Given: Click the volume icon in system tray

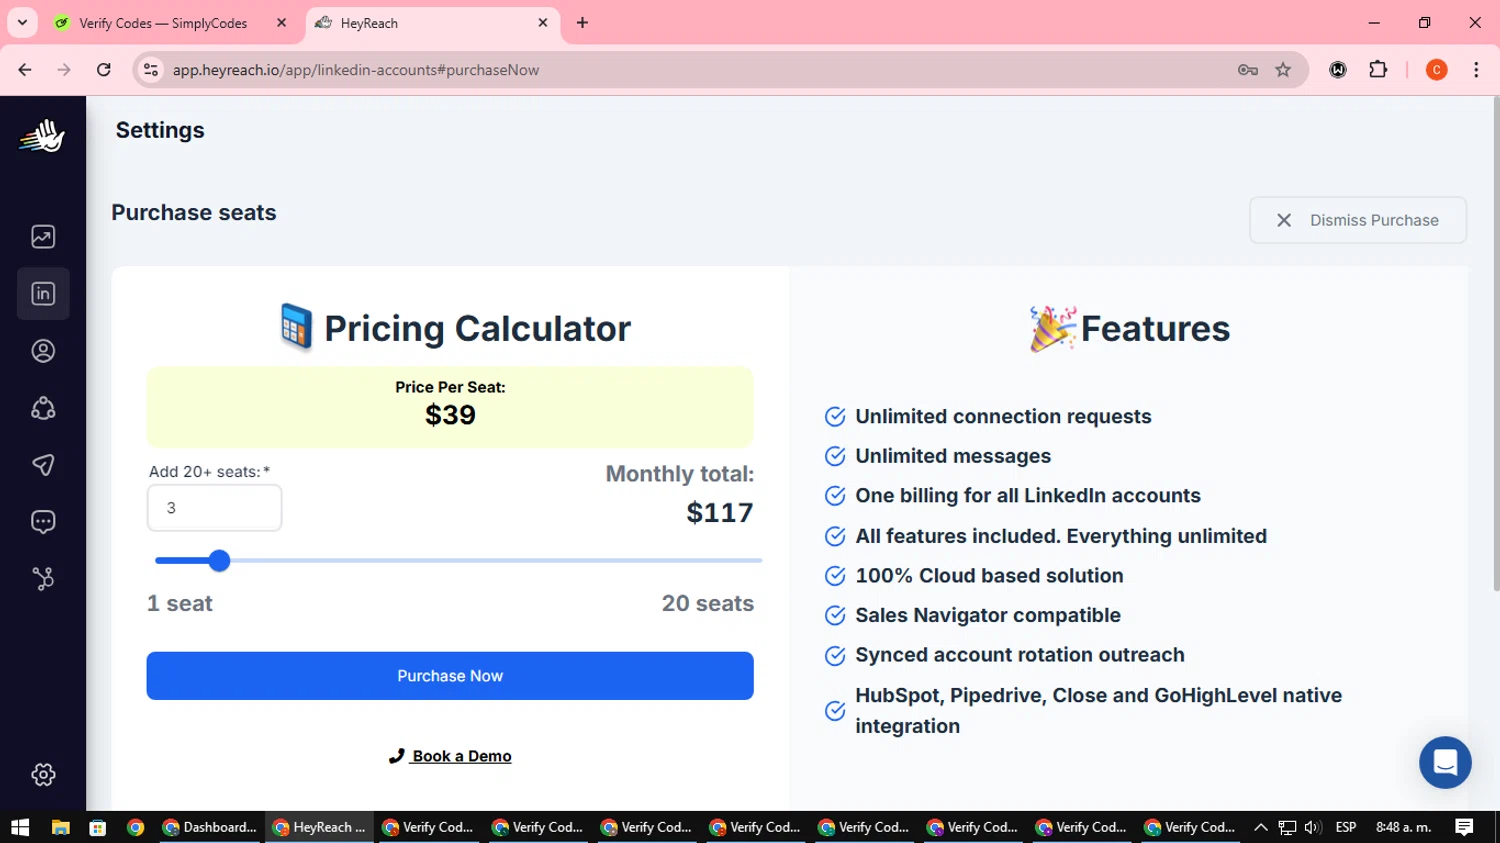Looking at the screenshot, I should [x=1314, y=827].
